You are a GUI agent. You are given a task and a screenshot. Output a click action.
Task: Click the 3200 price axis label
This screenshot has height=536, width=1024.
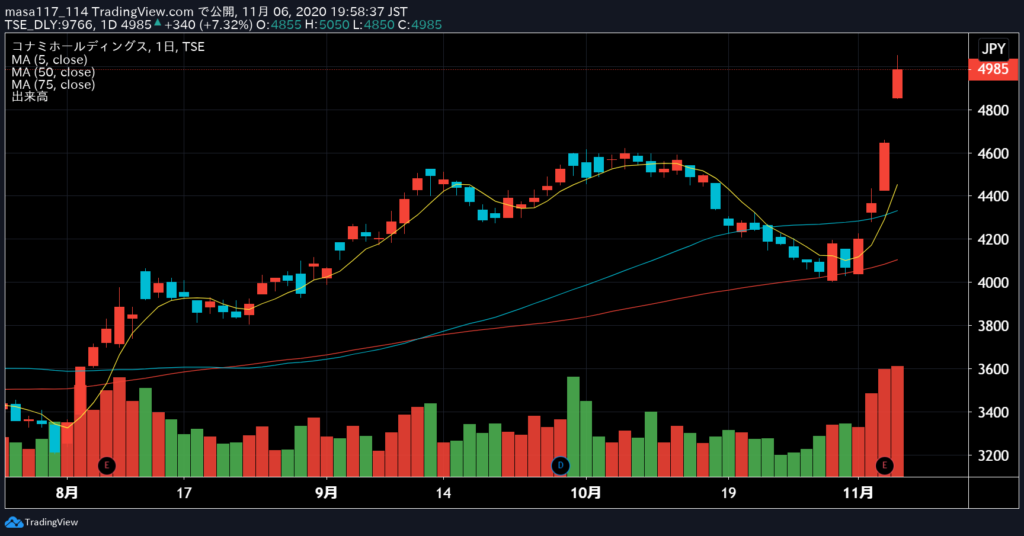(993, 456)
